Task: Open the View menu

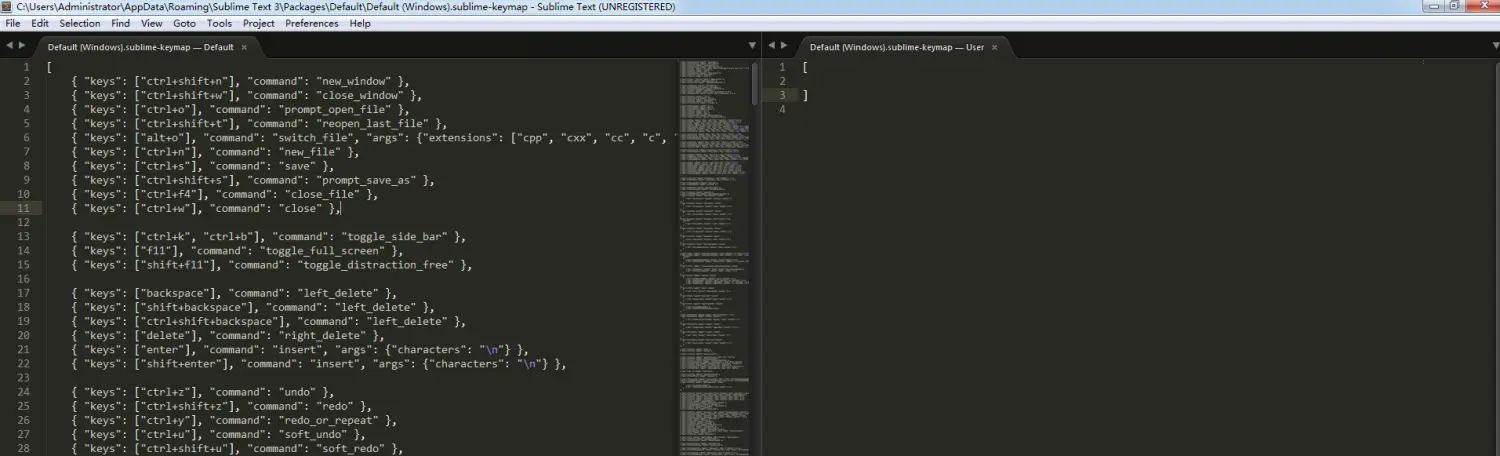Action: point(152,23)
